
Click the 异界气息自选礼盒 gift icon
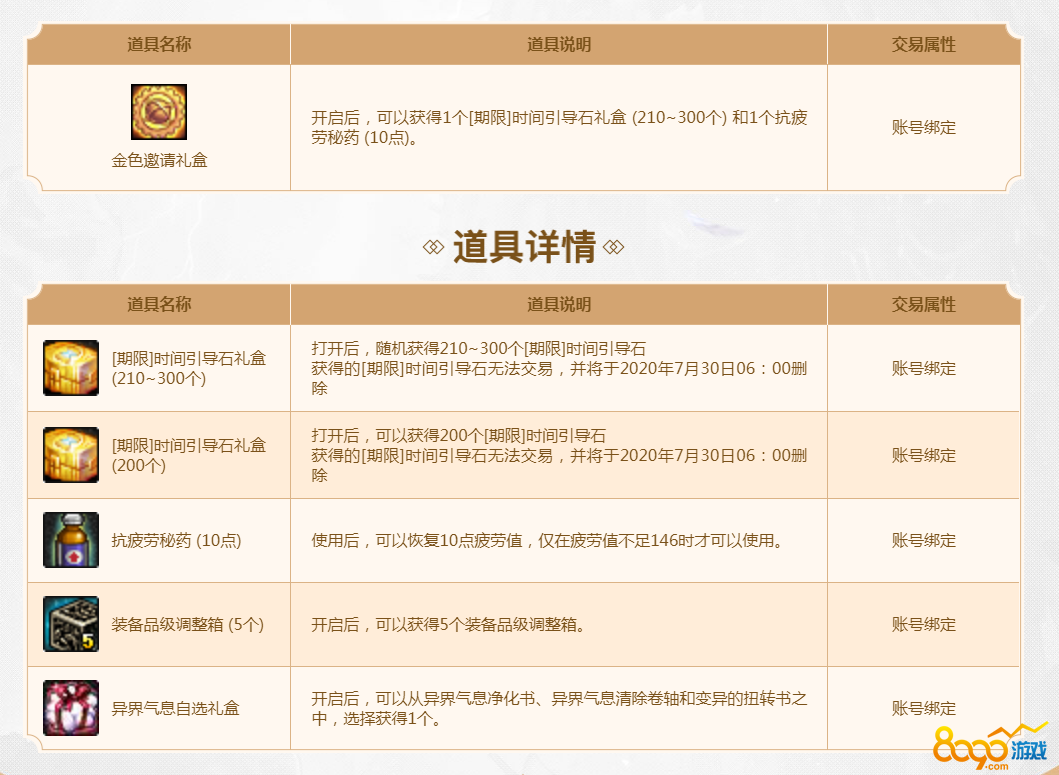71,708
